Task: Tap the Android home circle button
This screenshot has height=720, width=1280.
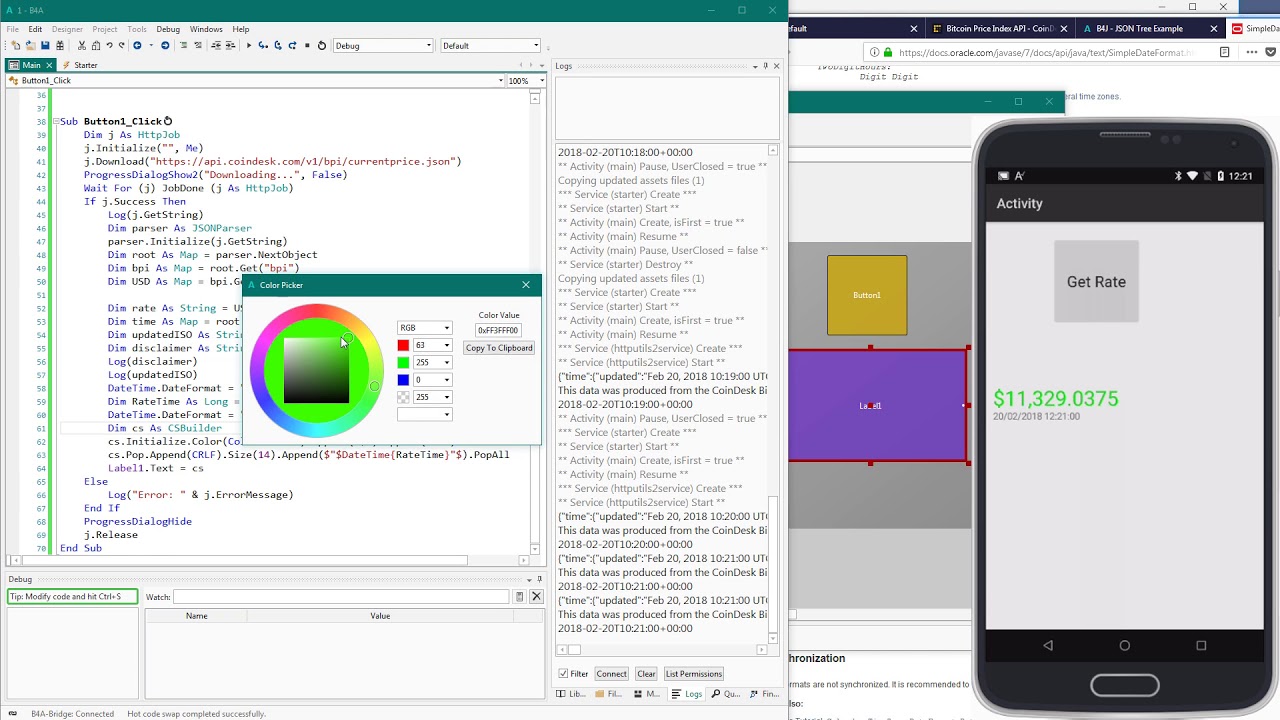Action: coord(1124,646)
